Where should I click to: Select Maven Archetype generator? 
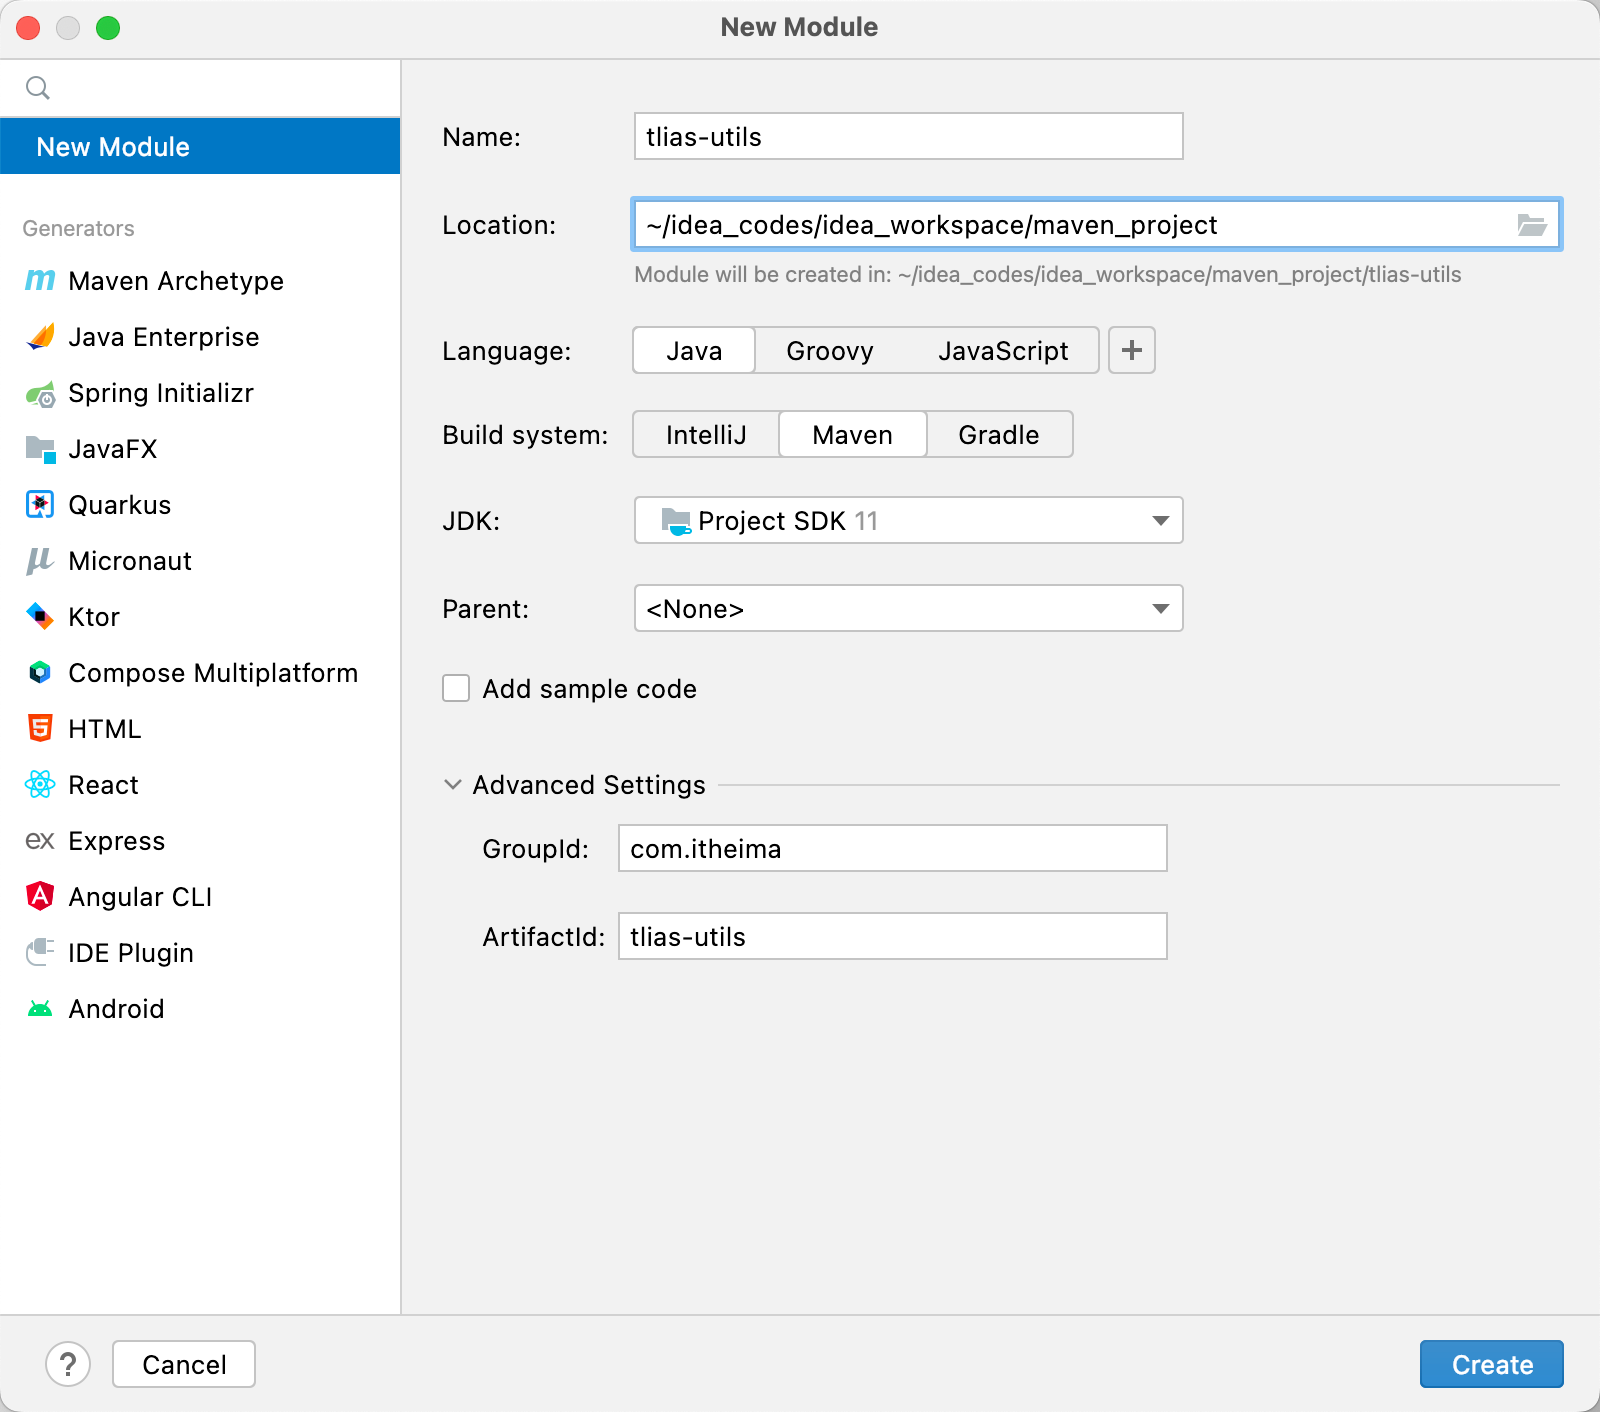click(200, 281)
